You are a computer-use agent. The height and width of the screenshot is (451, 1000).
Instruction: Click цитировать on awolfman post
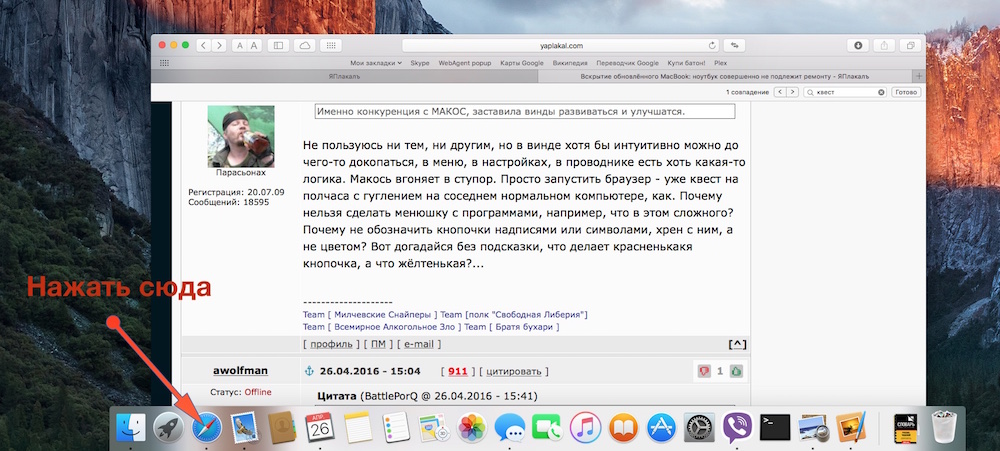(513, 371)
